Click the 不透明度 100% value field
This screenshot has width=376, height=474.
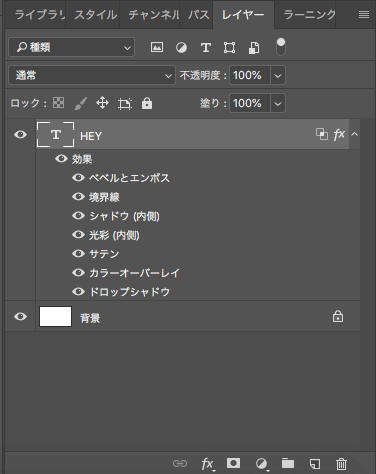(x=250, y=75)
